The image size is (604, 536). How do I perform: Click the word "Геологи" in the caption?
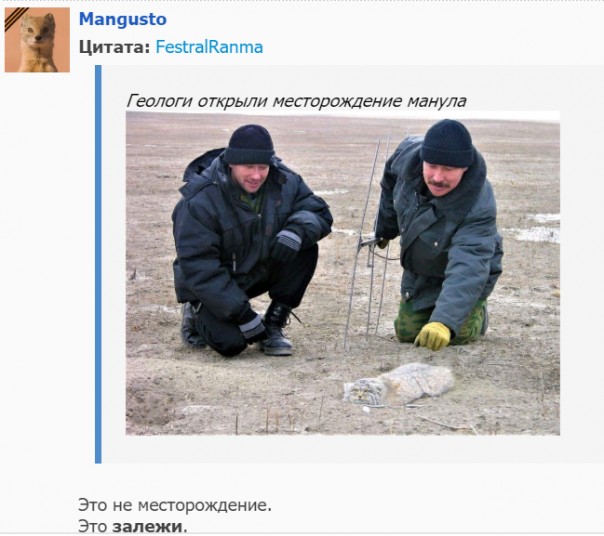[159, 101]
